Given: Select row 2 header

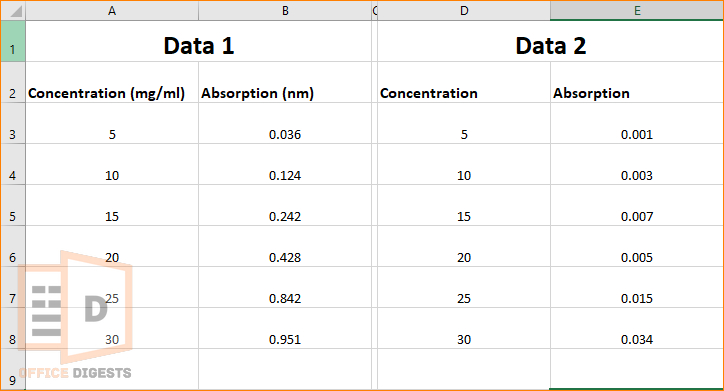Looking at the screenshot, I should click(13, 82).
